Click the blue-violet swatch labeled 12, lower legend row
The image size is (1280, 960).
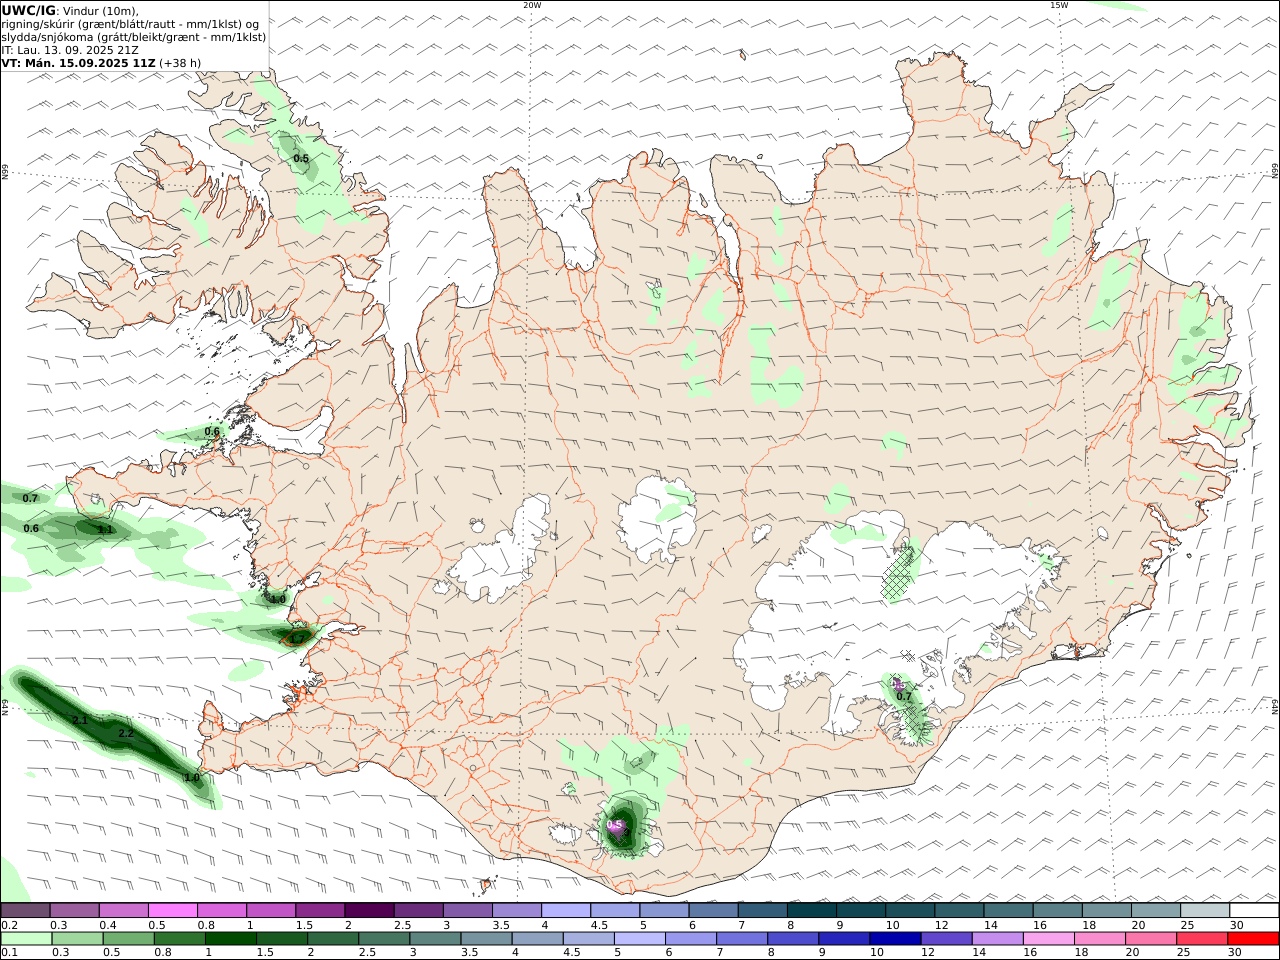pos(946,938)
